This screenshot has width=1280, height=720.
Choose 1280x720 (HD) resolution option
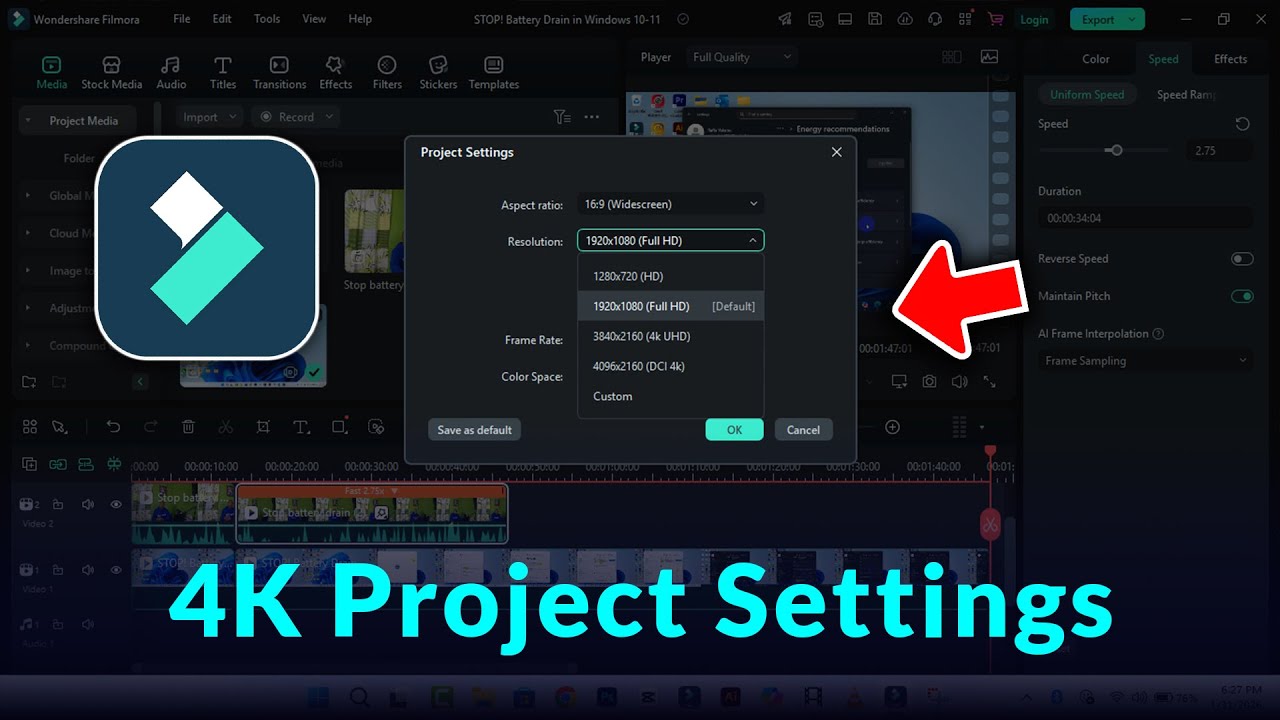click(671, 276)
